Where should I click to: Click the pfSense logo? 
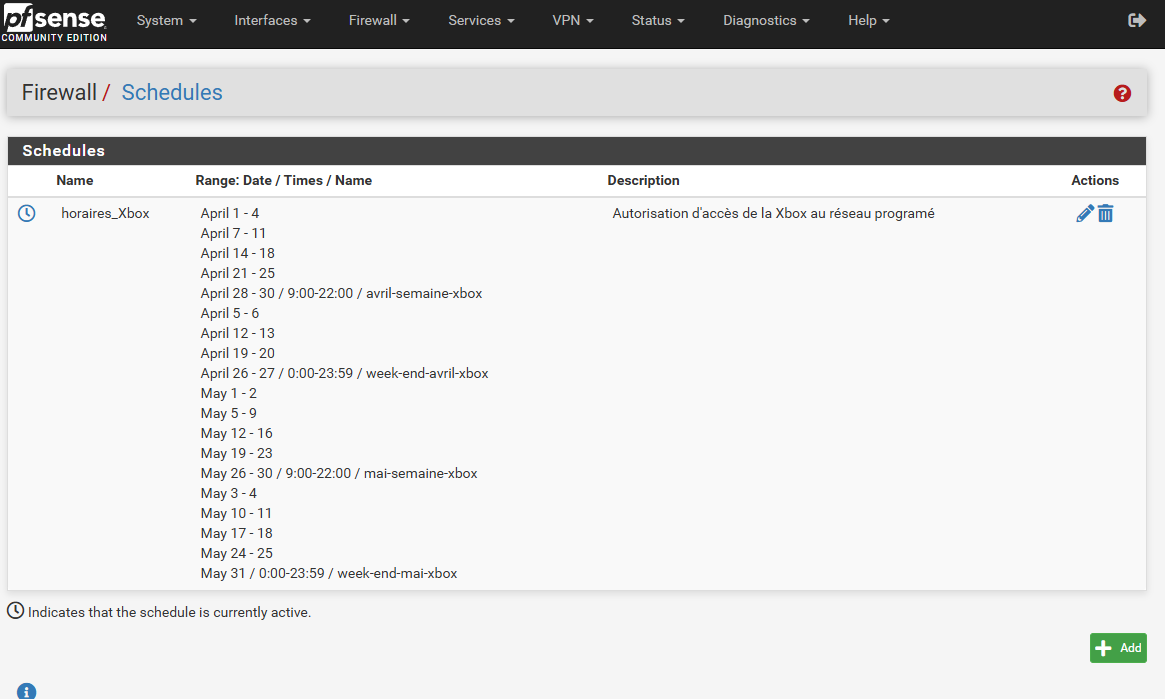click(54, 22)
